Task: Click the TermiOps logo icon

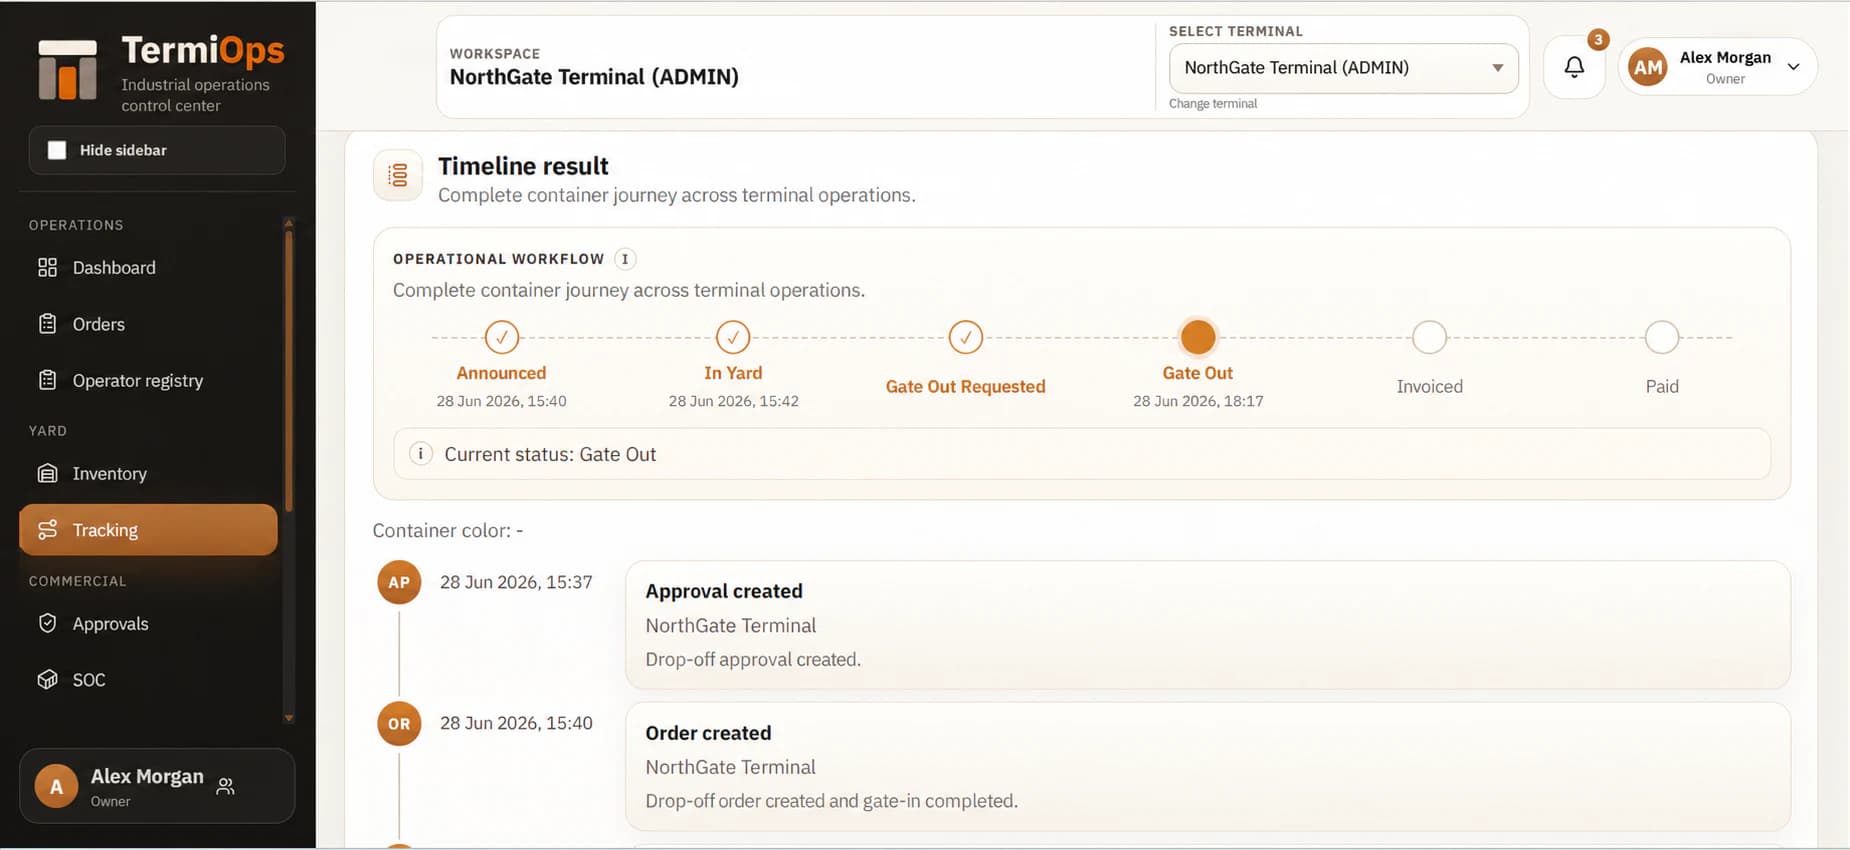Action: (x=68, y=70)
